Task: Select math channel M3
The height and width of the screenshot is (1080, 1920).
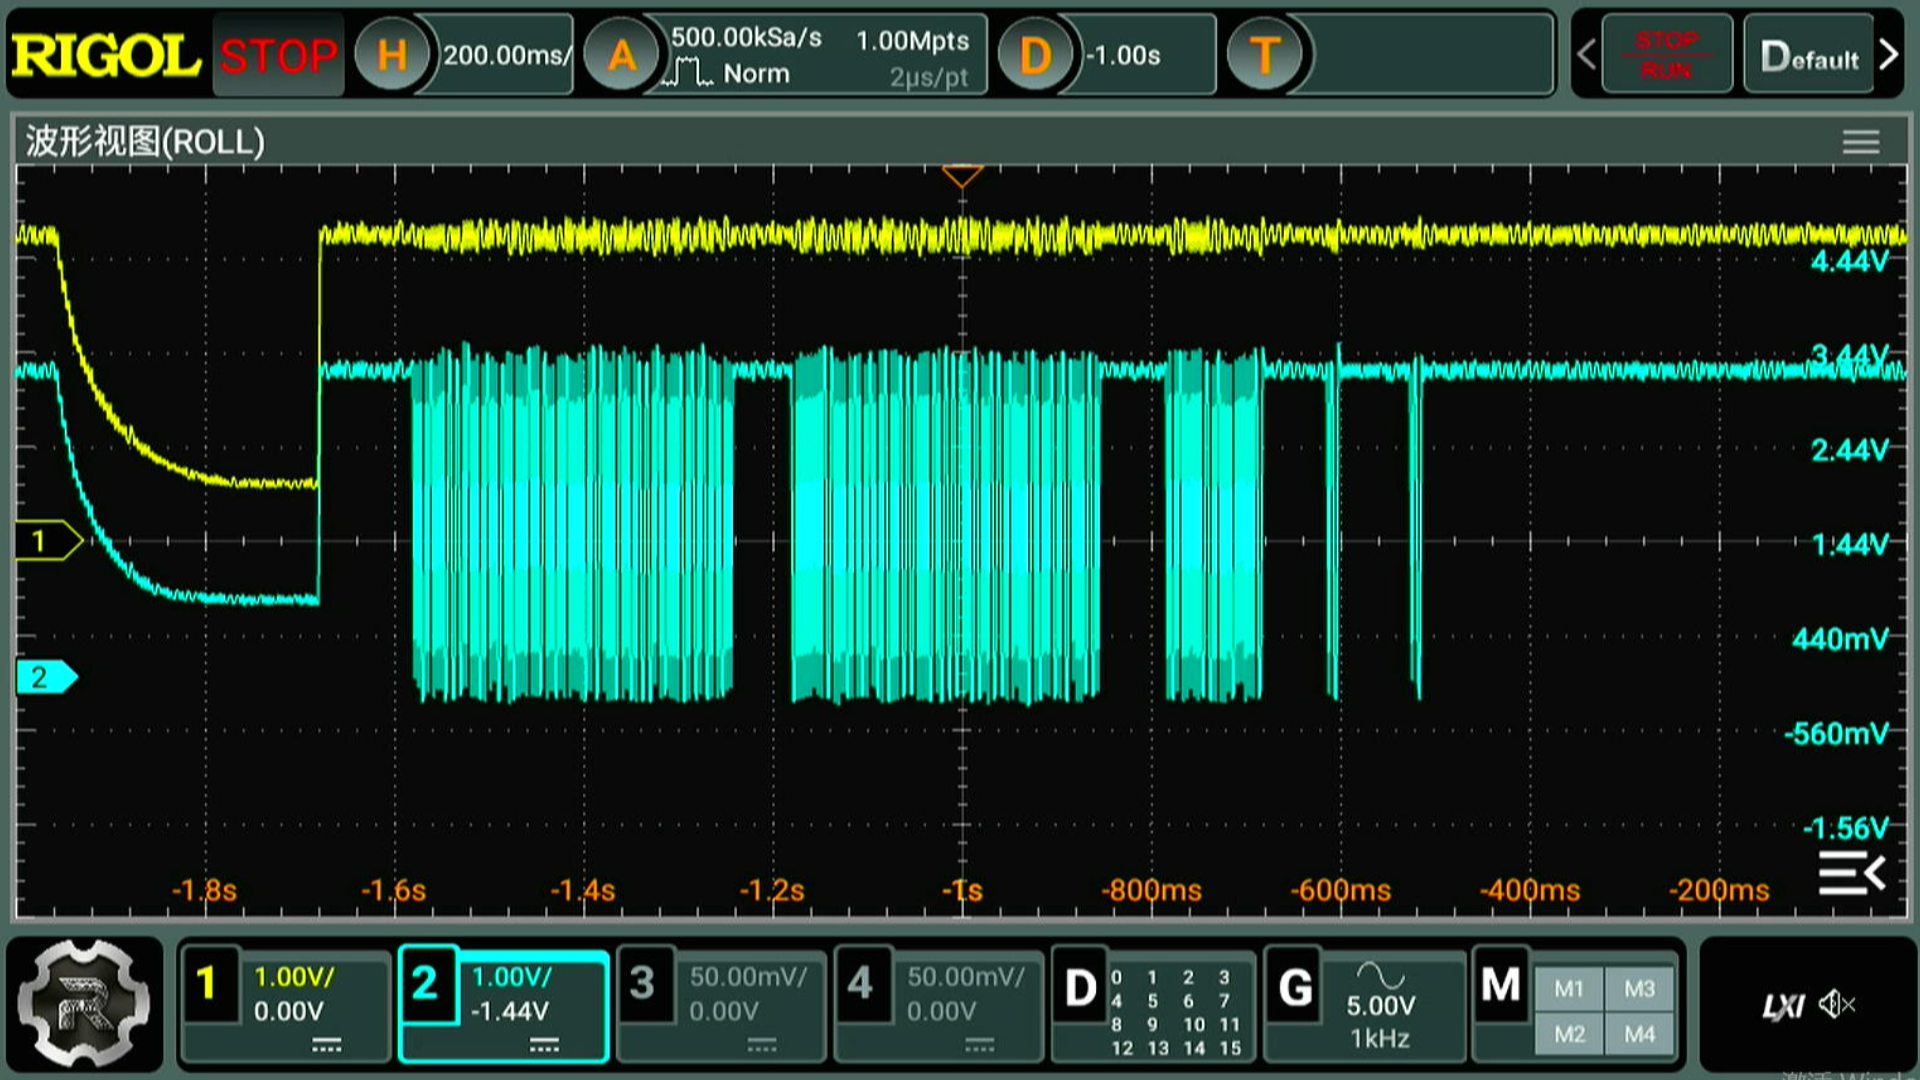Action: click(1639, 989)
